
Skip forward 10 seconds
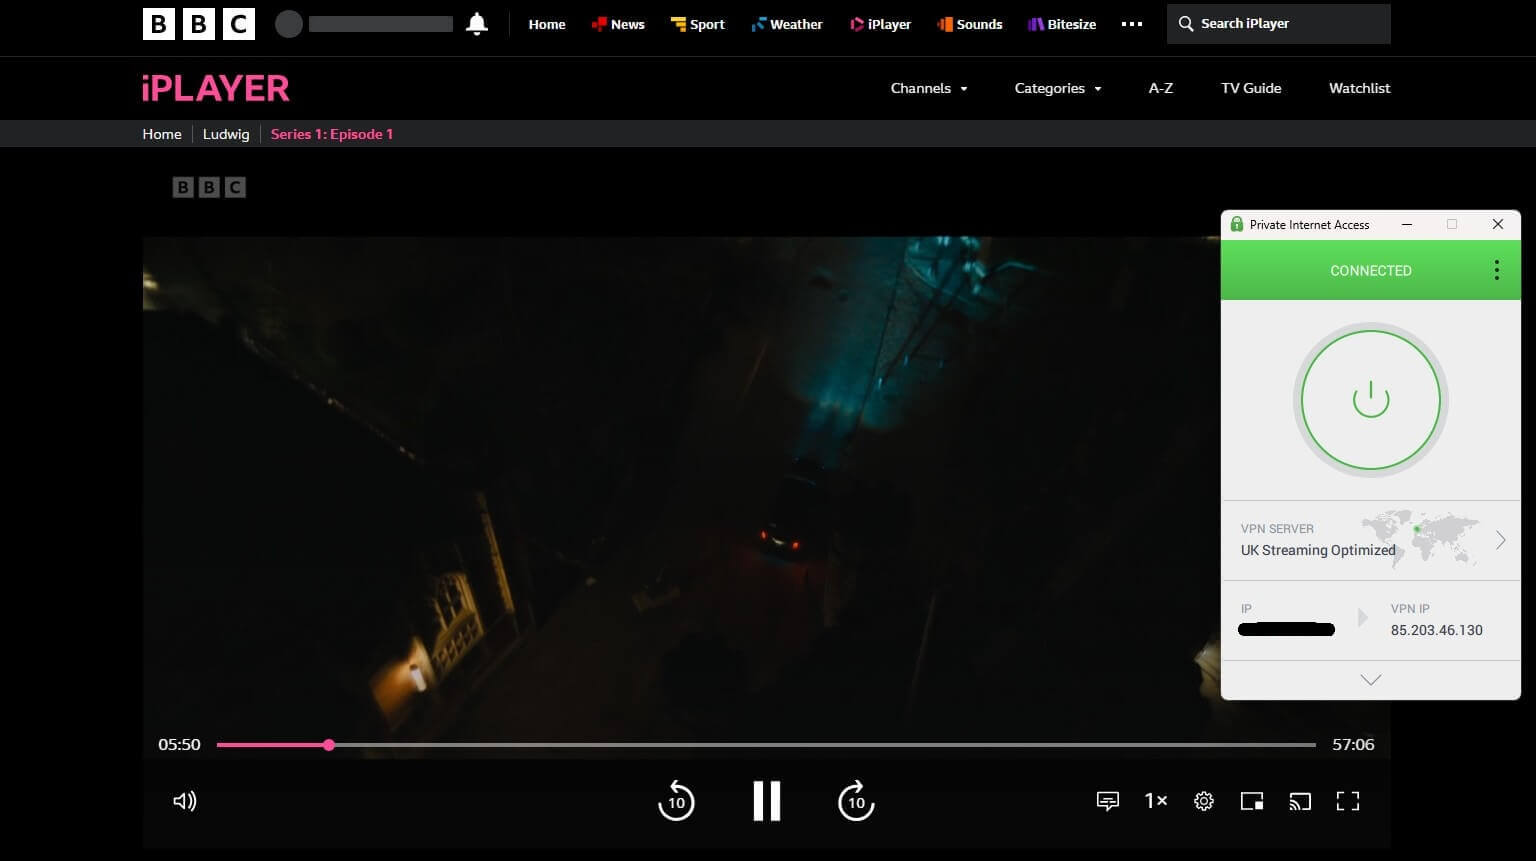(856, 801)
